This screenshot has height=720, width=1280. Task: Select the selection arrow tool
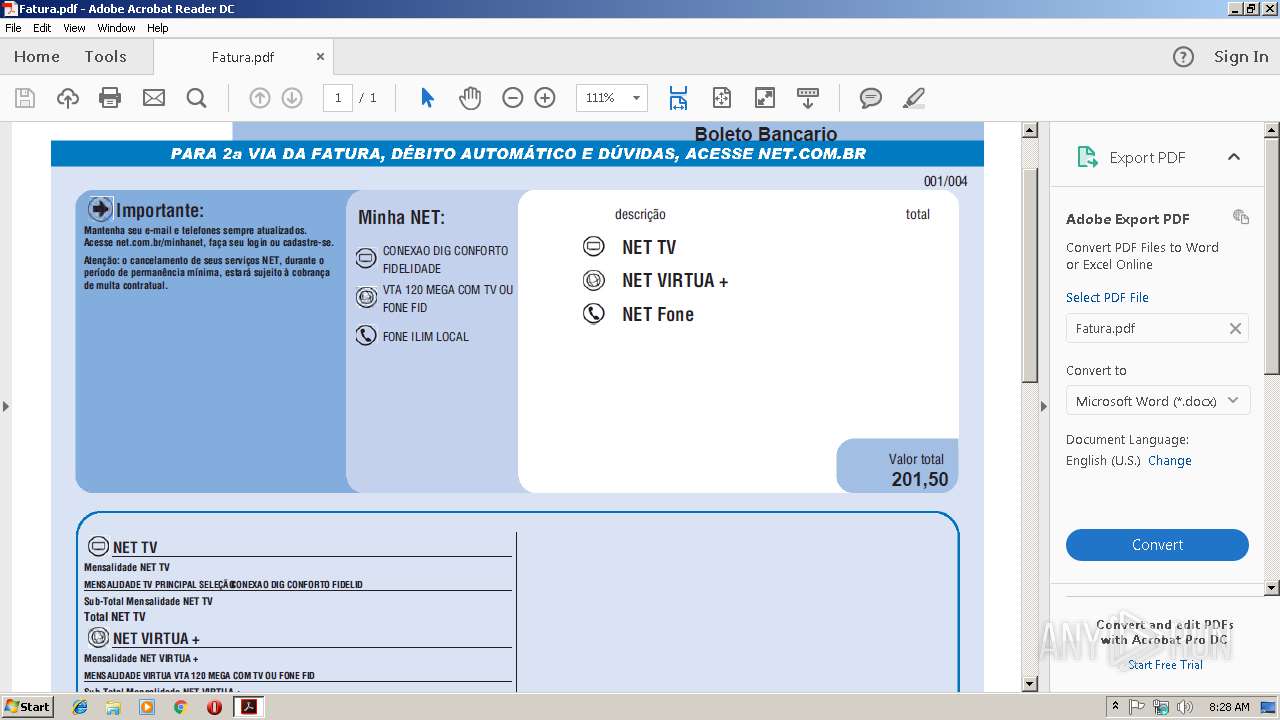tap(427, 98)
